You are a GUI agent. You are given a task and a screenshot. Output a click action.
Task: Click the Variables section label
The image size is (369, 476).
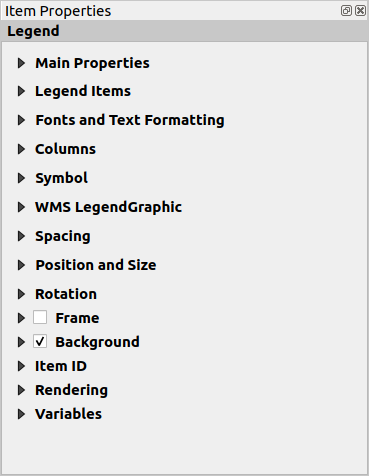click(68, 414)
